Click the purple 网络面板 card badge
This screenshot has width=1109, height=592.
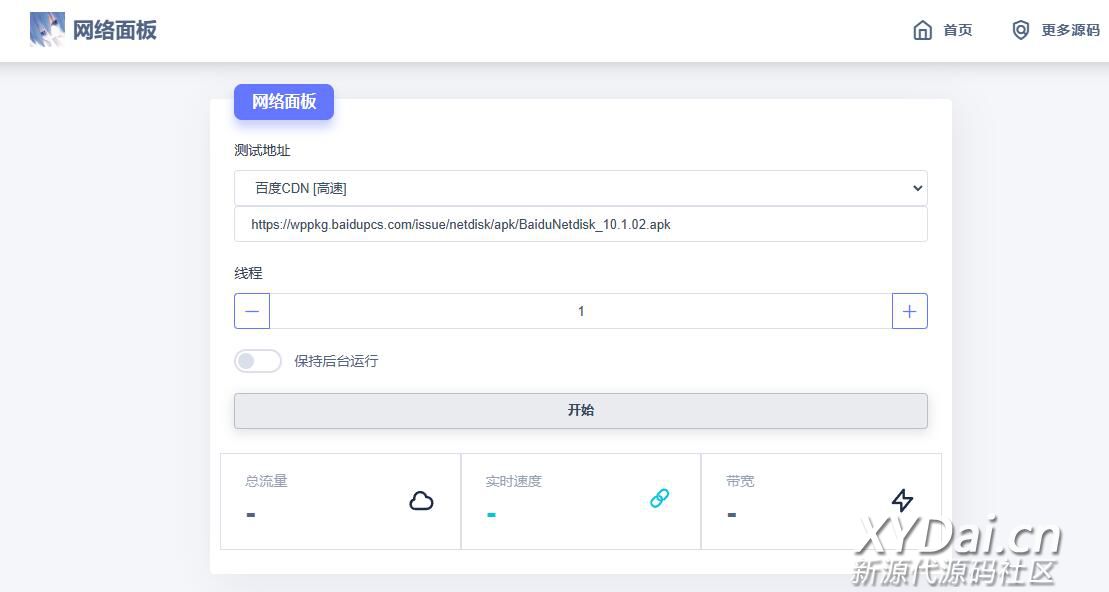(x=284, y=102)
